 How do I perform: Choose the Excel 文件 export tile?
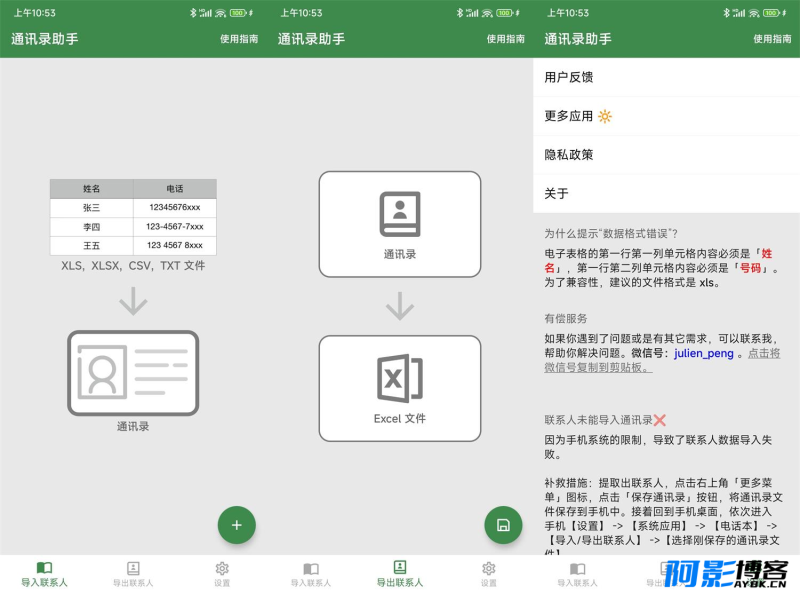click(400, 388)
